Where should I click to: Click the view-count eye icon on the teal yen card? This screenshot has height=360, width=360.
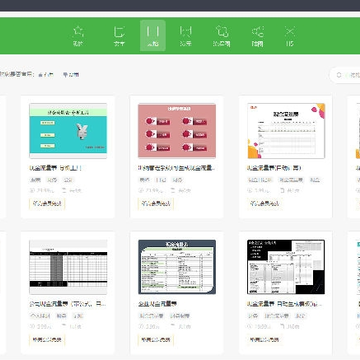pos(32,191)
